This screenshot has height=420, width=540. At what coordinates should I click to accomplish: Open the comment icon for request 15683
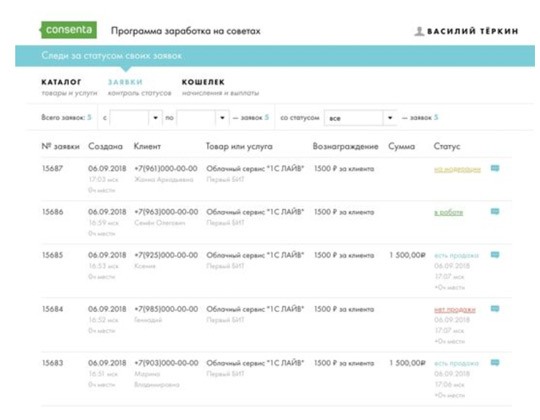click(495, 363)
